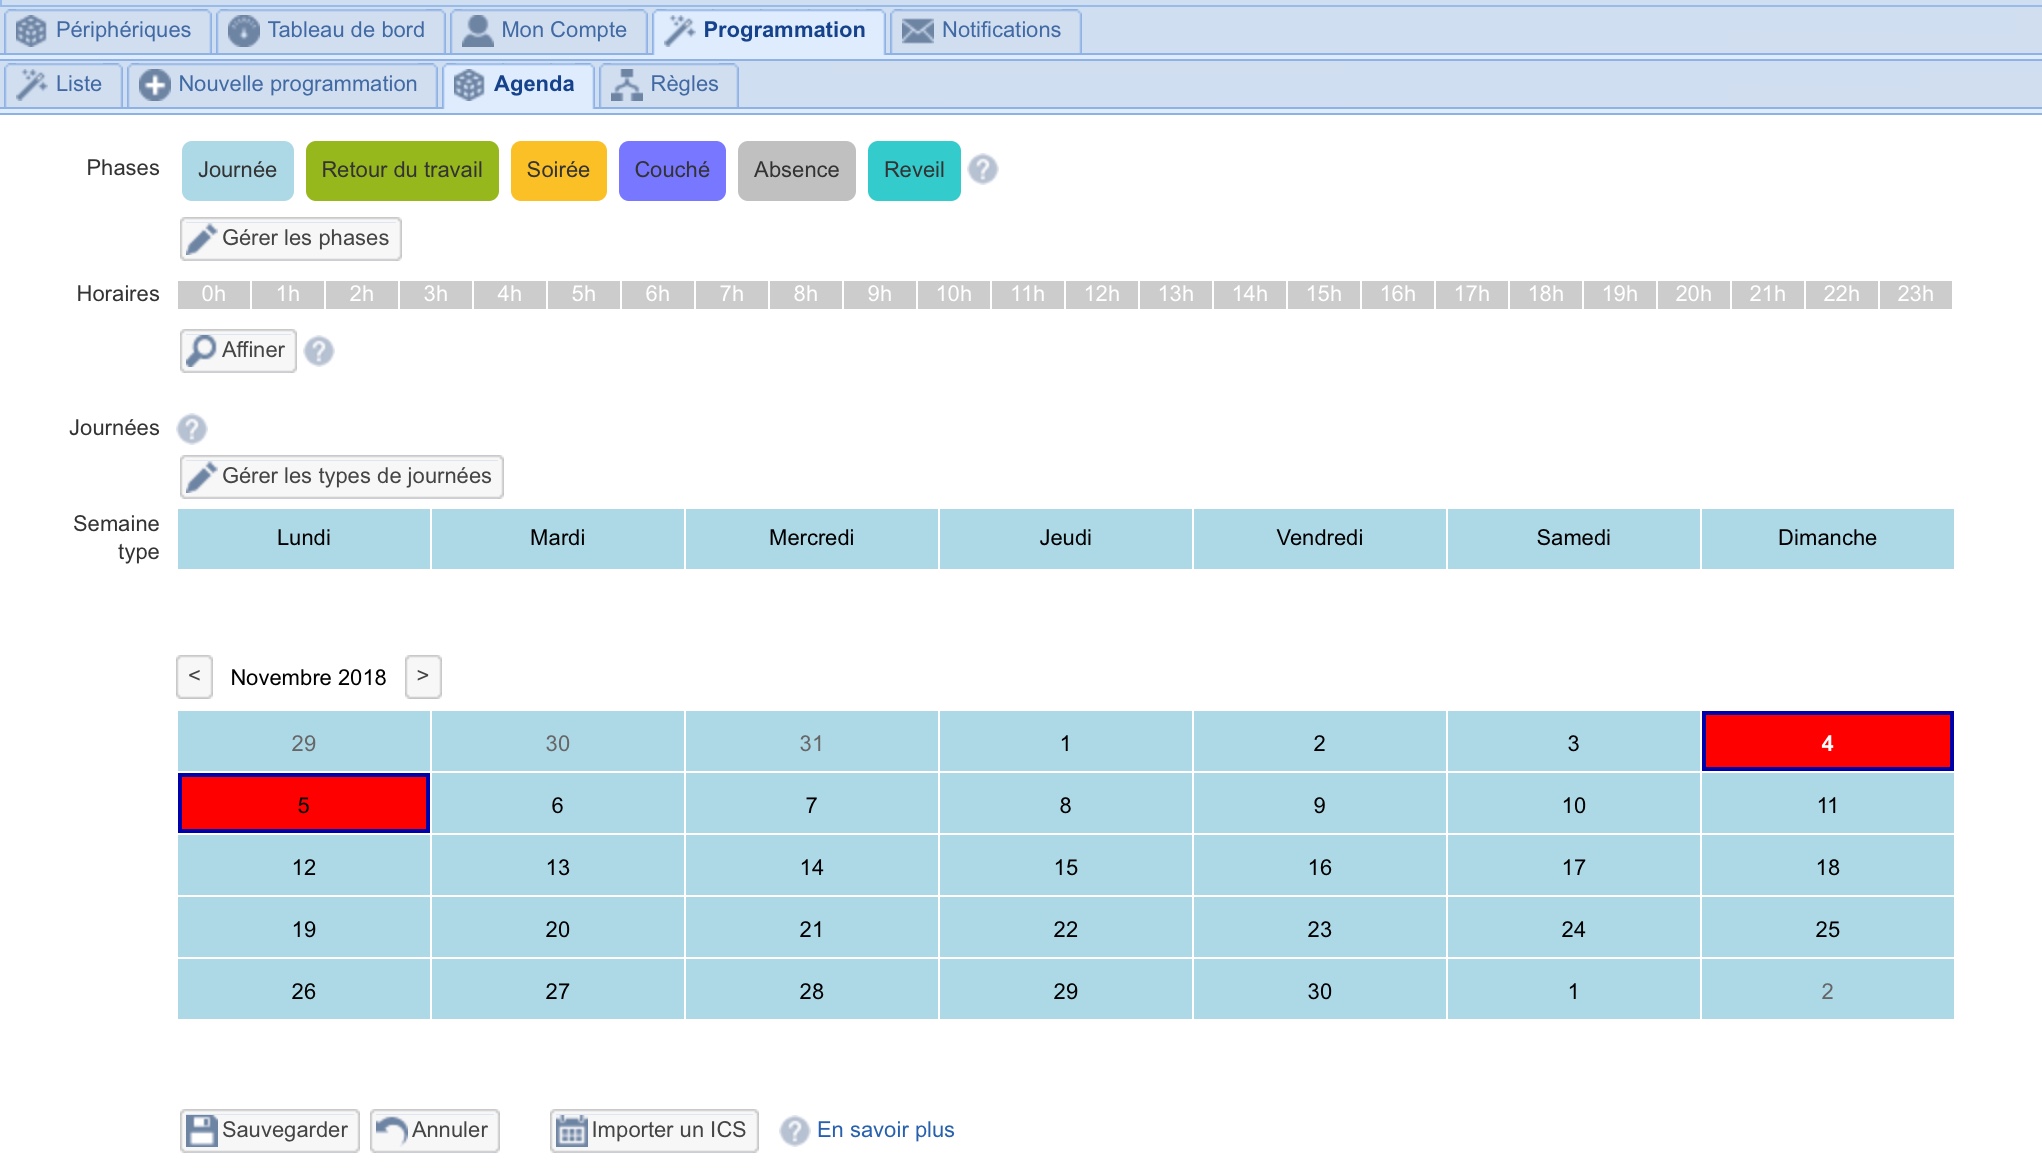Open help icon next to Phases
Screen dimensions: 2042x1175
click(983, 169)
